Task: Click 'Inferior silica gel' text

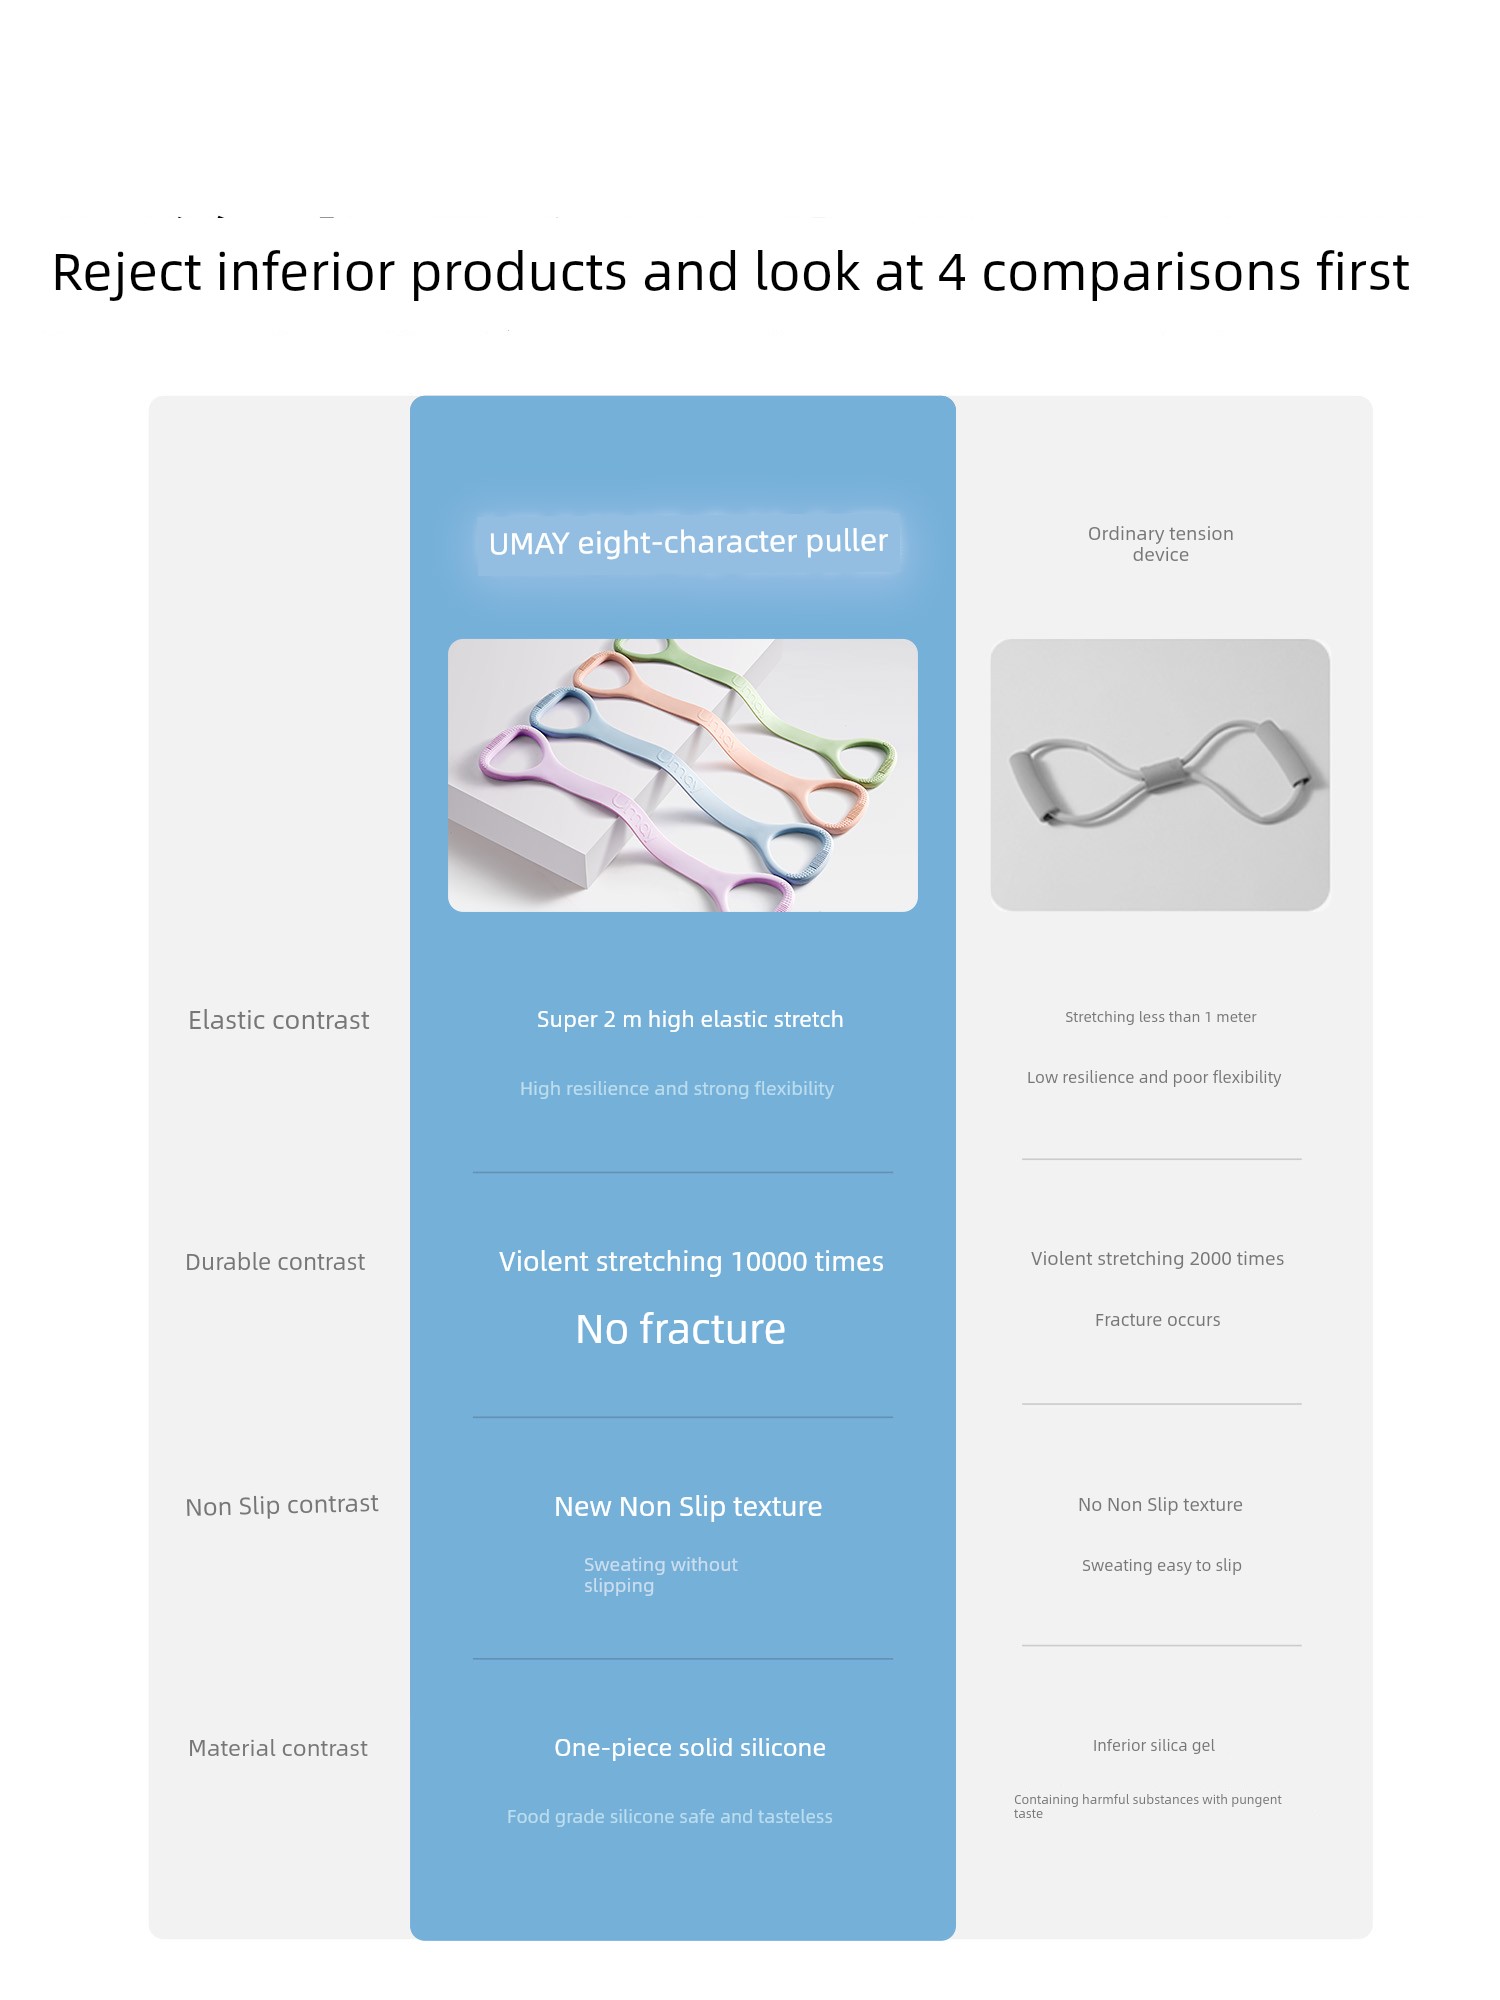Action: click(1154, 1746)
